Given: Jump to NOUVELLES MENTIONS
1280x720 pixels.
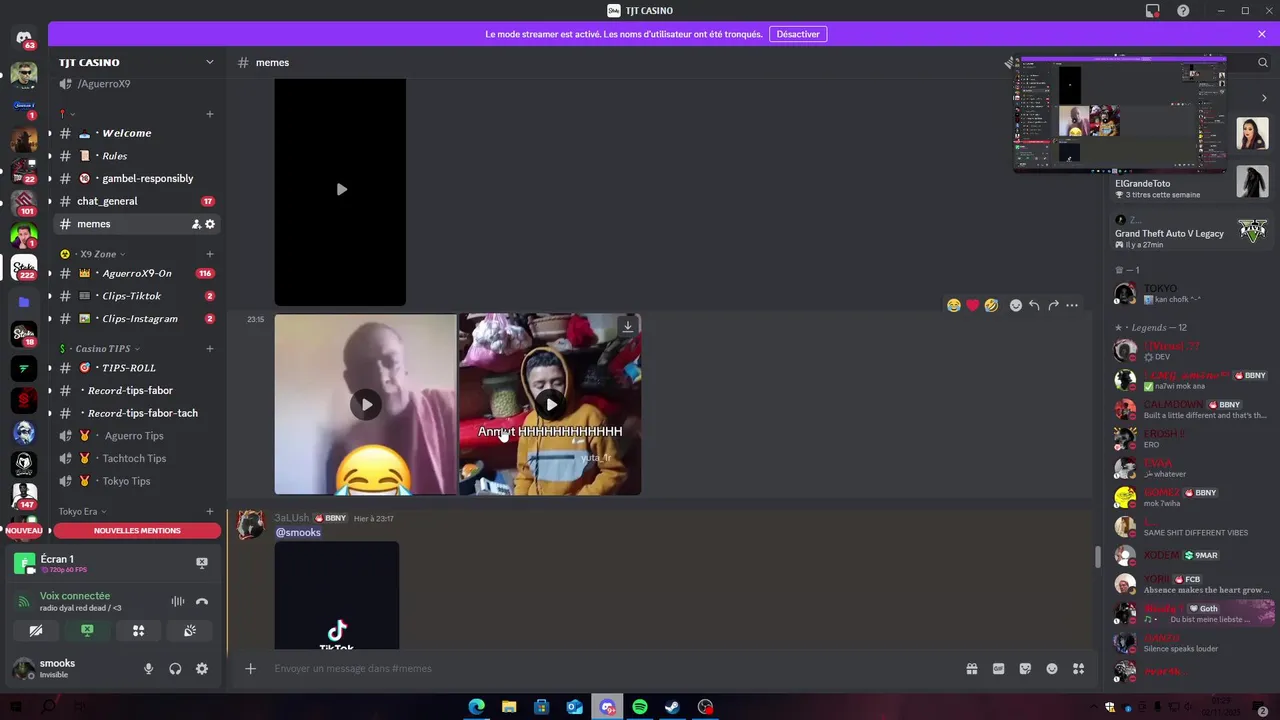Looking at the screenshot, I should (137, 531).
